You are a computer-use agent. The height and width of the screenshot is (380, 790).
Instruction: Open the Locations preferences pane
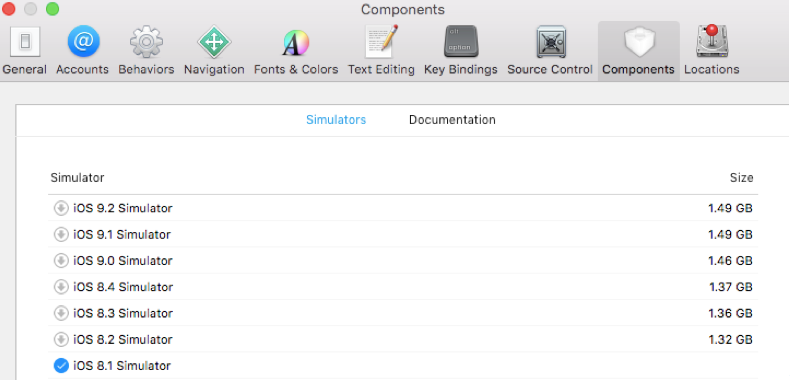[x=711, y=51]
